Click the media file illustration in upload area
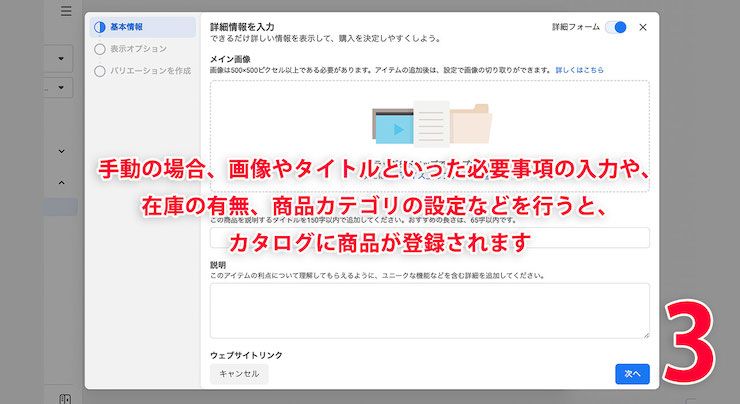 pyautogui.click(x=432, y=124)
